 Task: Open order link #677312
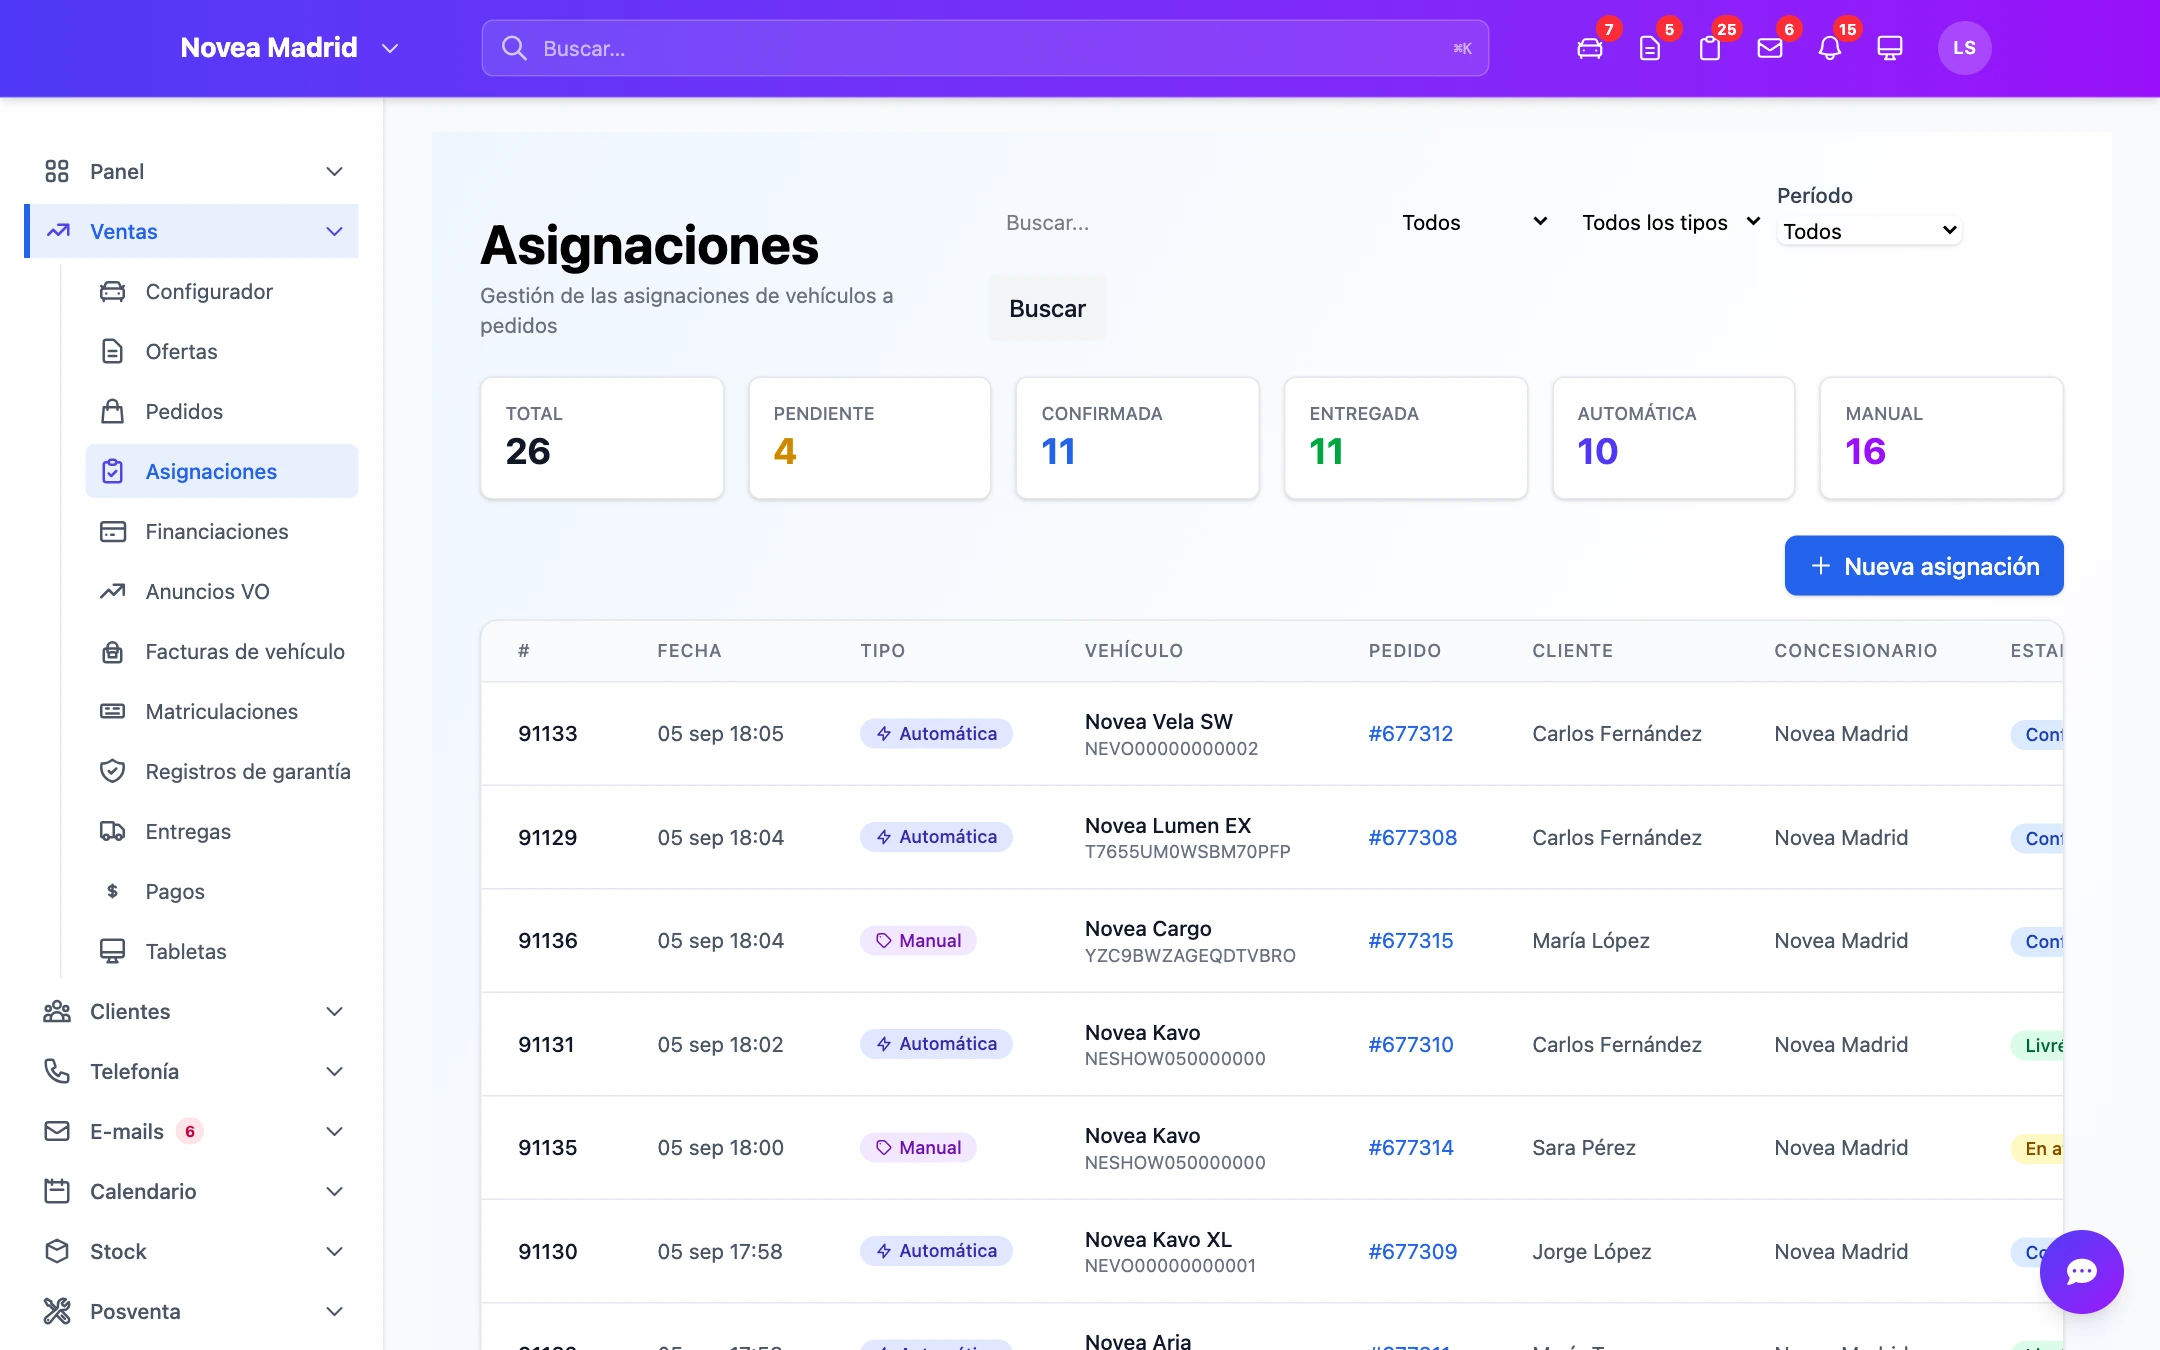pos(1410,733)
